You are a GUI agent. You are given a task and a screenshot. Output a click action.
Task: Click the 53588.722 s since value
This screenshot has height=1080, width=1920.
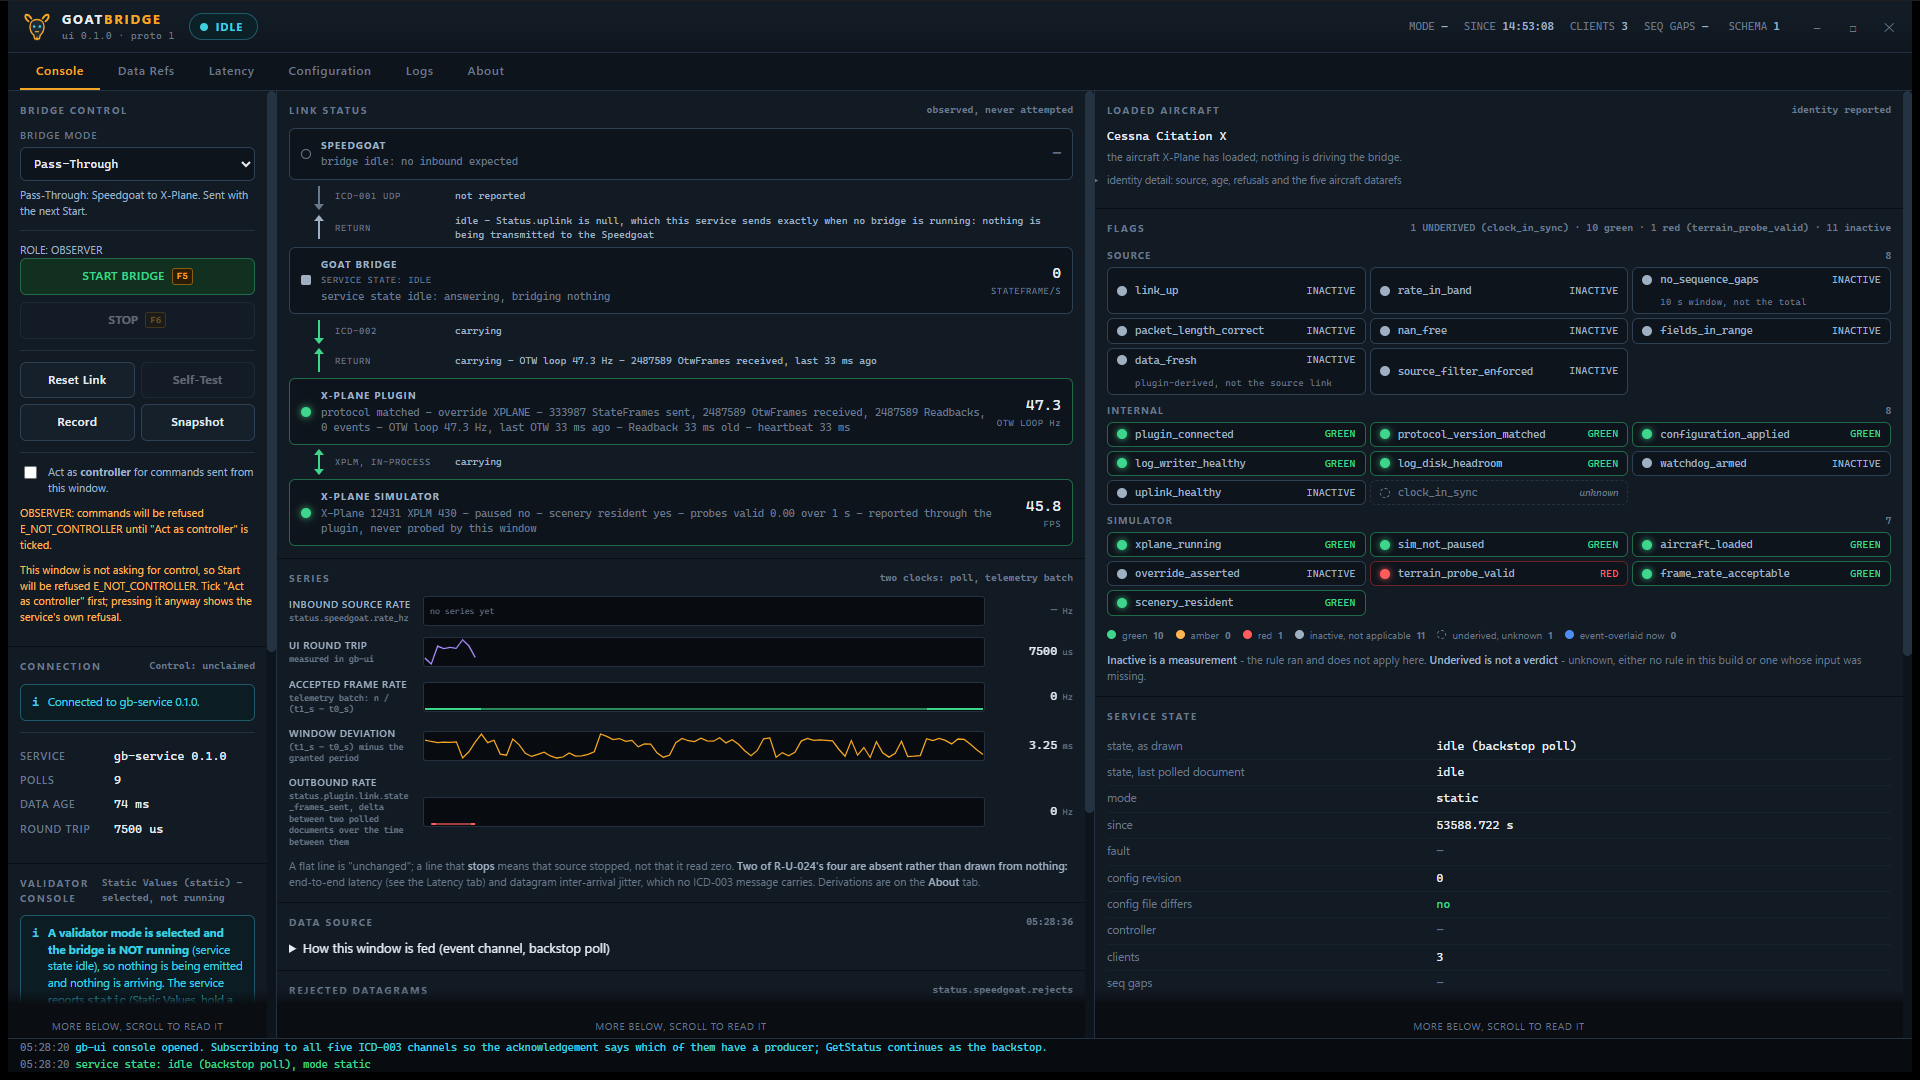[1475, 826]
